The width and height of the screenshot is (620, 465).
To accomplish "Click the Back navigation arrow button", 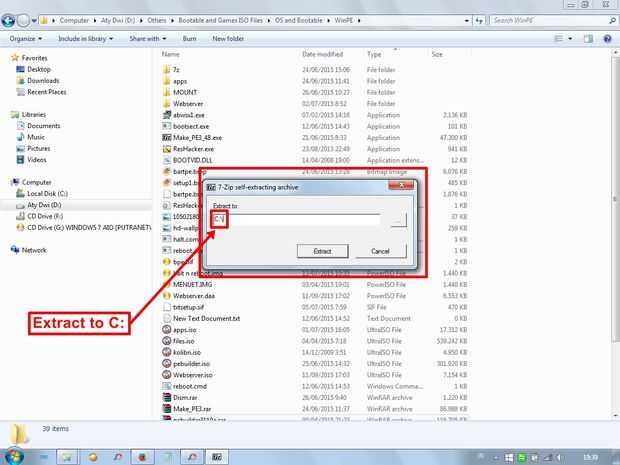I will click(8, 21).
